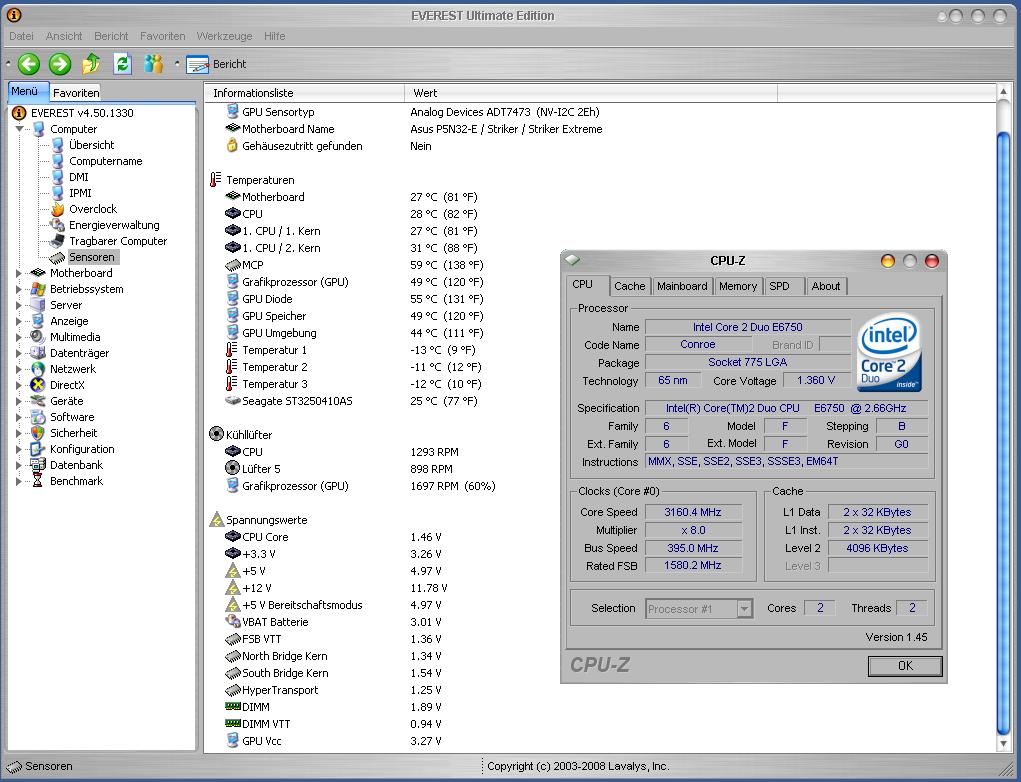This screenshot has height=782, width=1021.
Task: Refresh the view using the refresh icon
Action: (122, 64)
